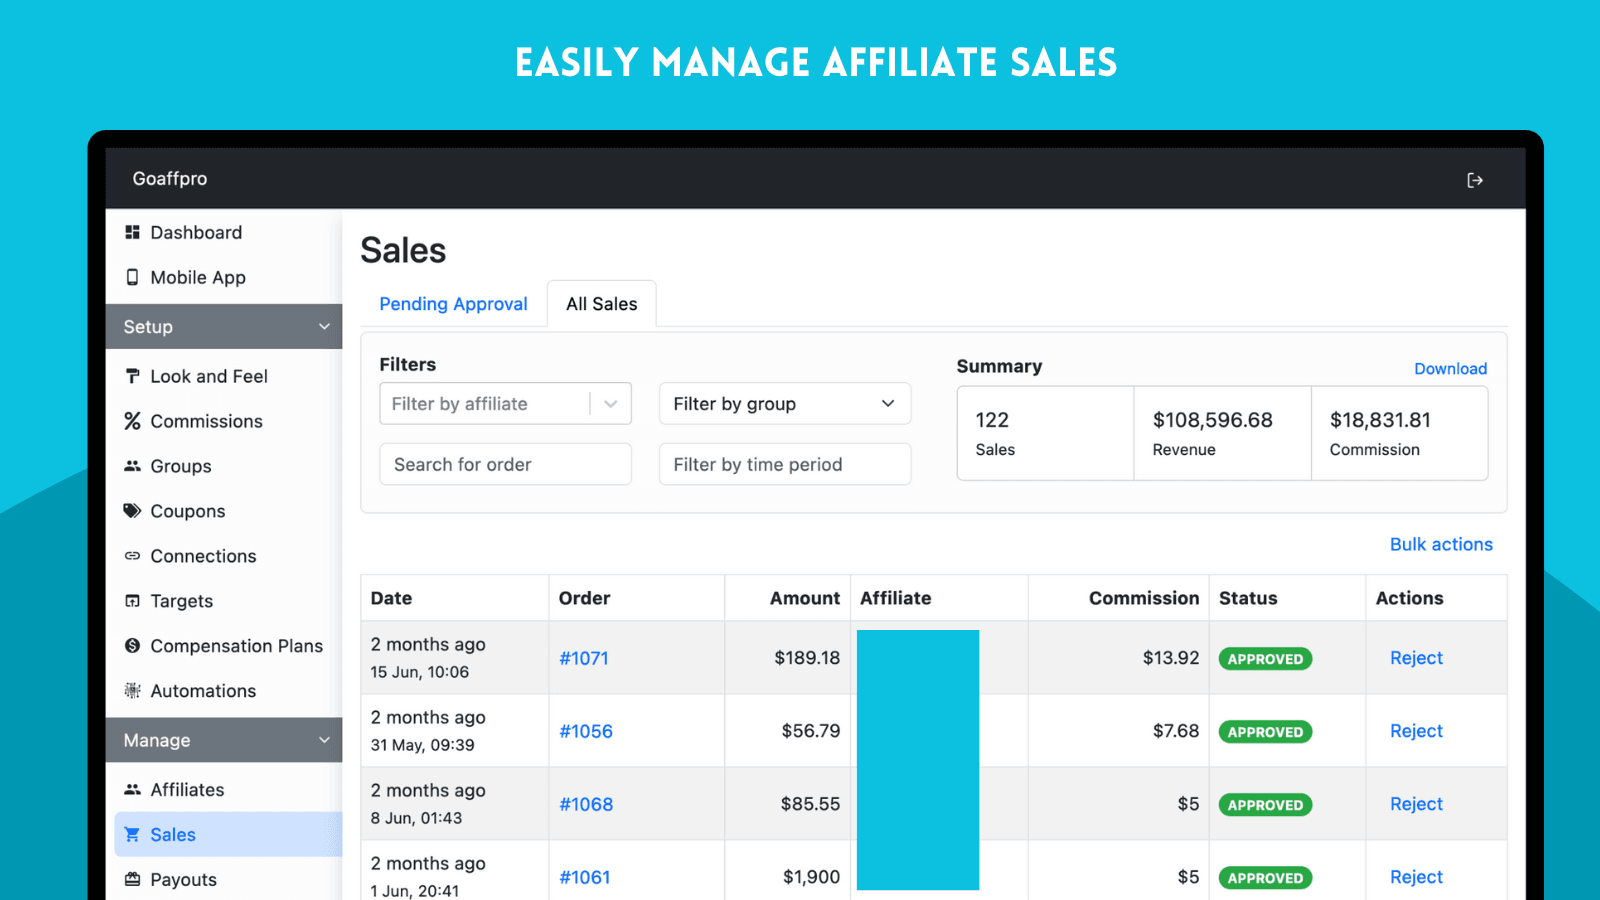Switch to the Pending Approval tab

click(x=453, y=303)
